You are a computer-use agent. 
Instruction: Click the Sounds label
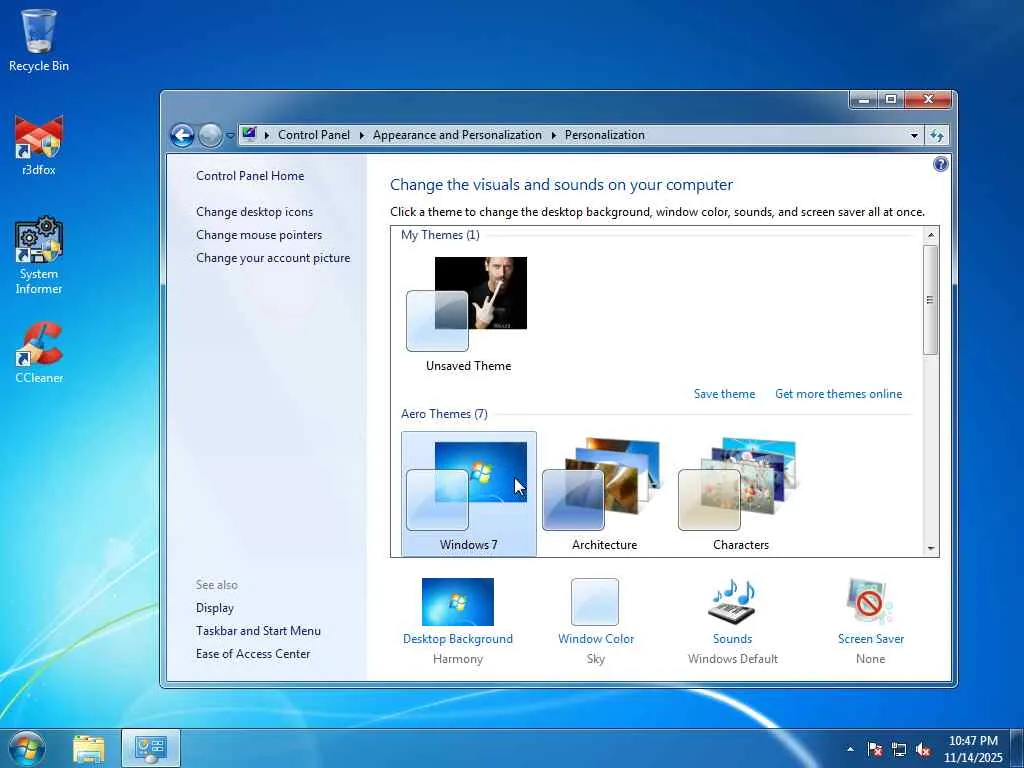pyautogui.click(x=732, y=639)
